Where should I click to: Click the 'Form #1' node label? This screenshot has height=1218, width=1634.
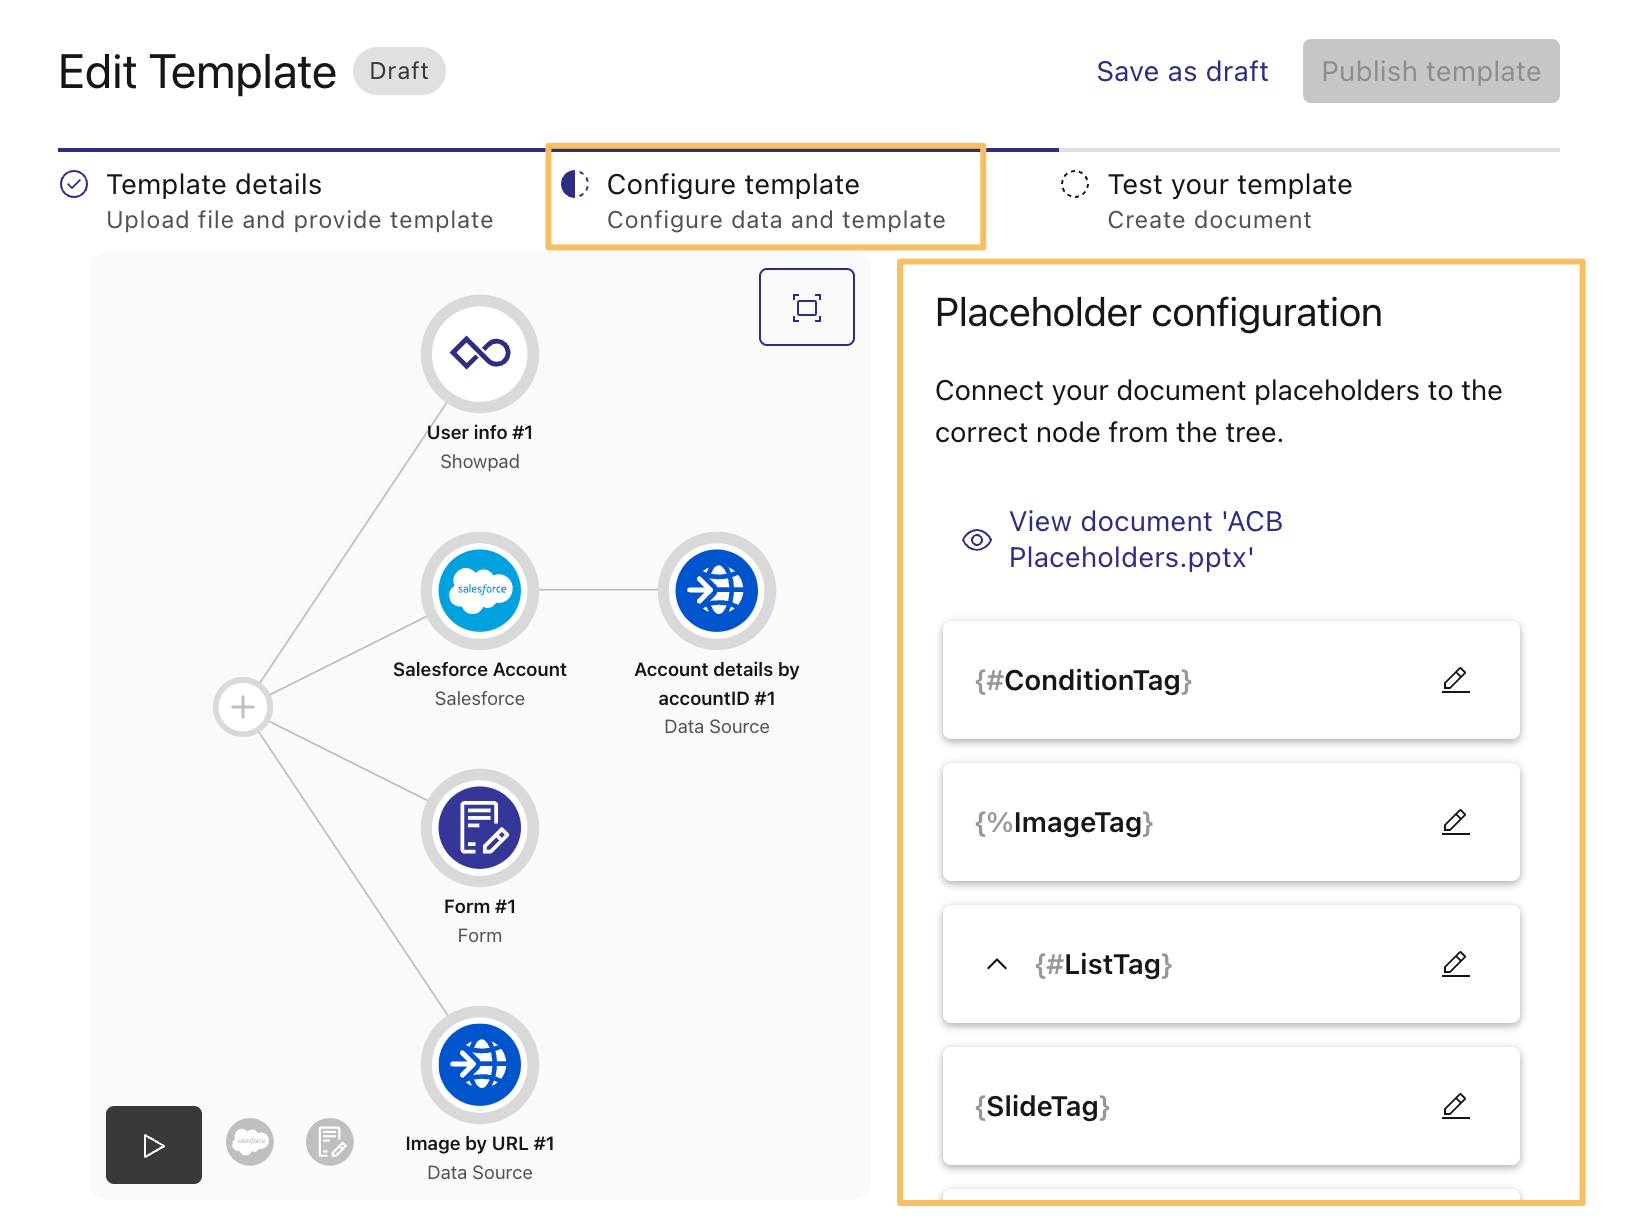[480, 906]
